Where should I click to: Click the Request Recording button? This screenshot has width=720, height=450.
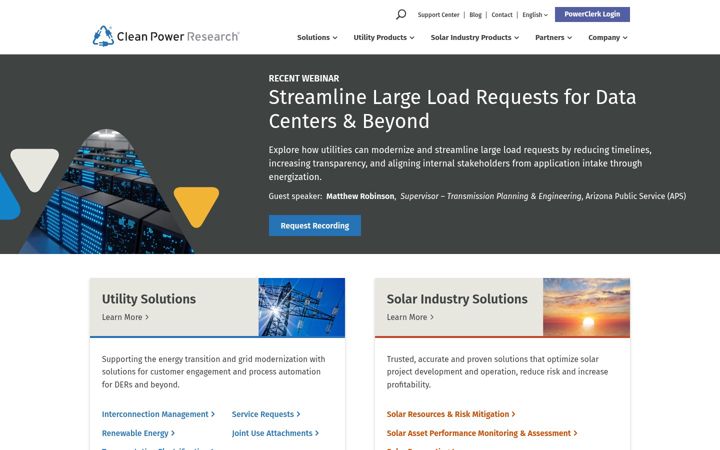pyautogui.click(x=315, y=225)
